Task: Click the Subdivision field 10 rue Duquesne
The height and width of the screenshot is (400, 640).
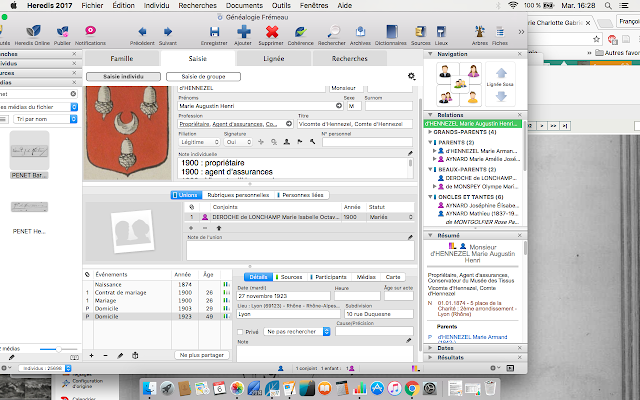Action: coord(379,314)
